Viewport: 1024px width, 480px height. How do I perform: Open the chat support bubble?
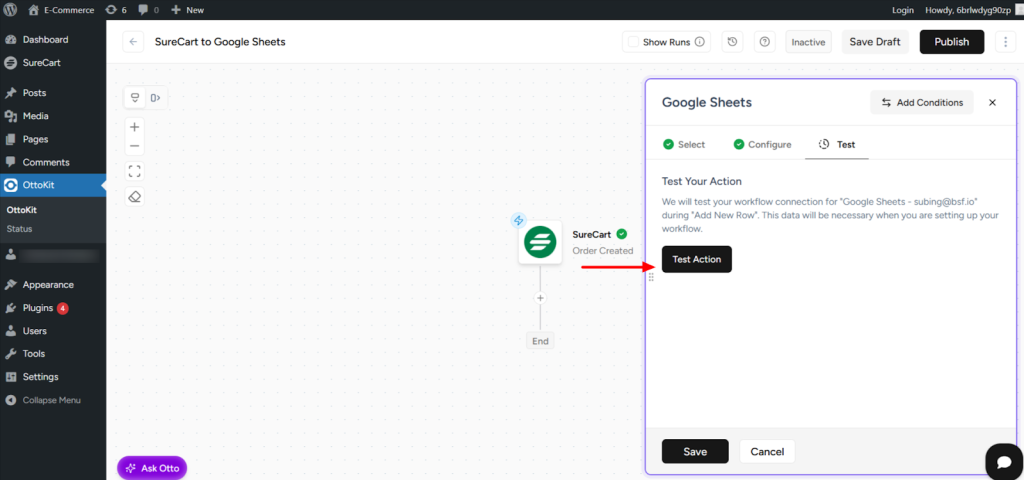[1002, 460]
